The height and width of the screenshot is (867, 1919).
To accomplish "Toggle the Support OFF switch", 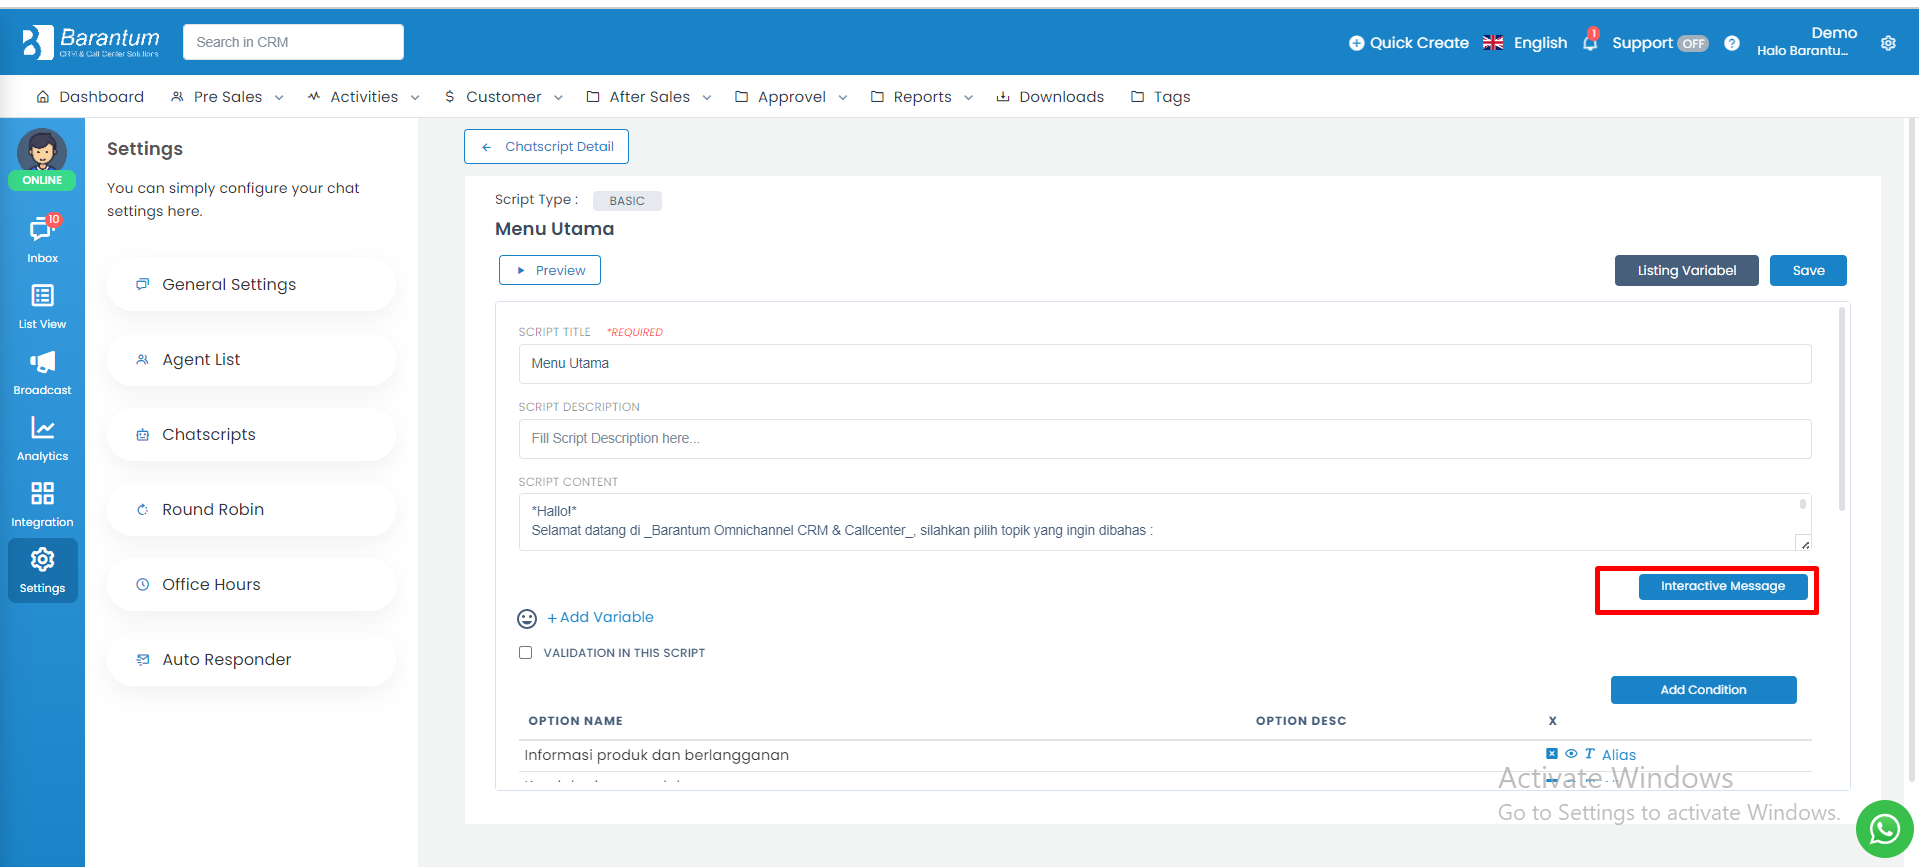I will coord(1693,43).
